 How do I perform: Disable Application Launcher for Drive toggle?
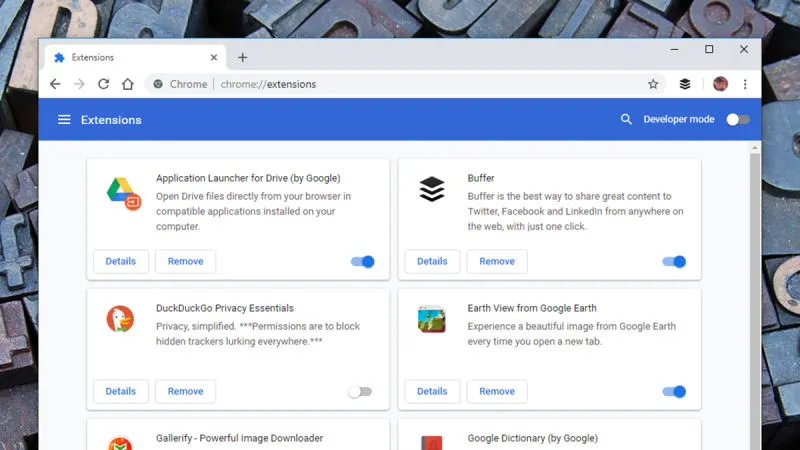362,262
